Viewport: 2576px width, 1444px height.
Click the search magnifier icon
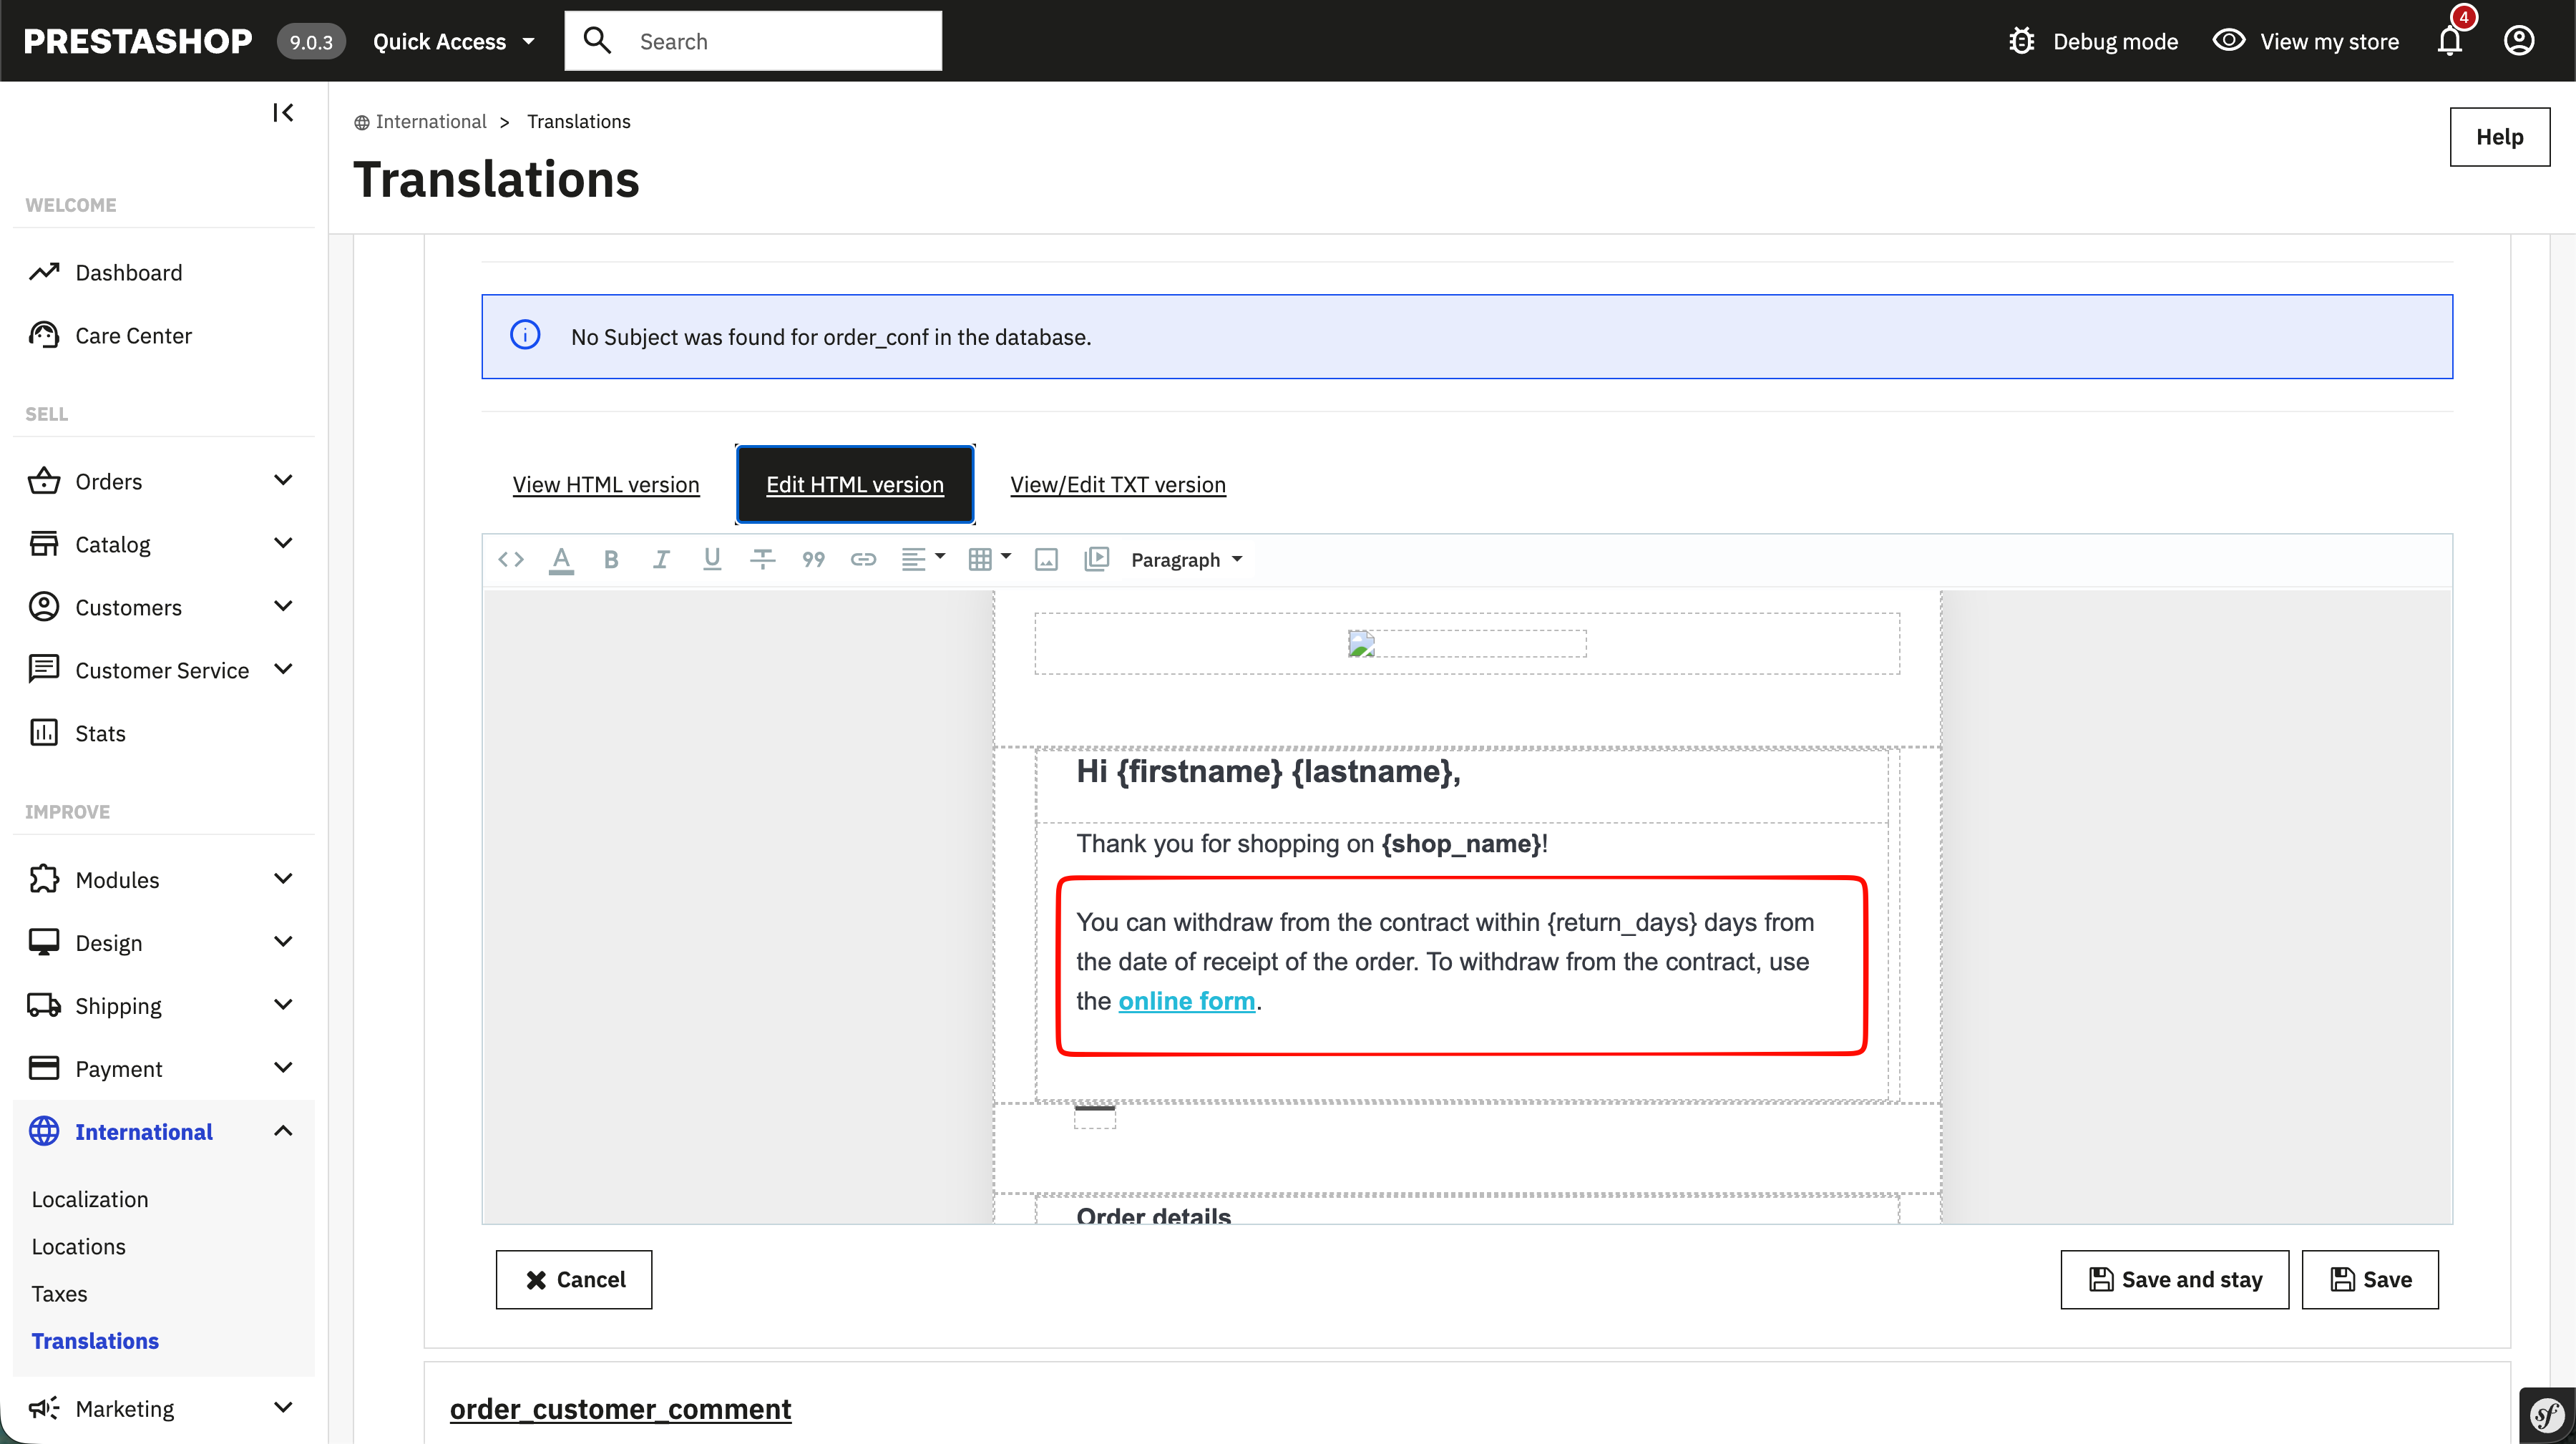[597, 40]
